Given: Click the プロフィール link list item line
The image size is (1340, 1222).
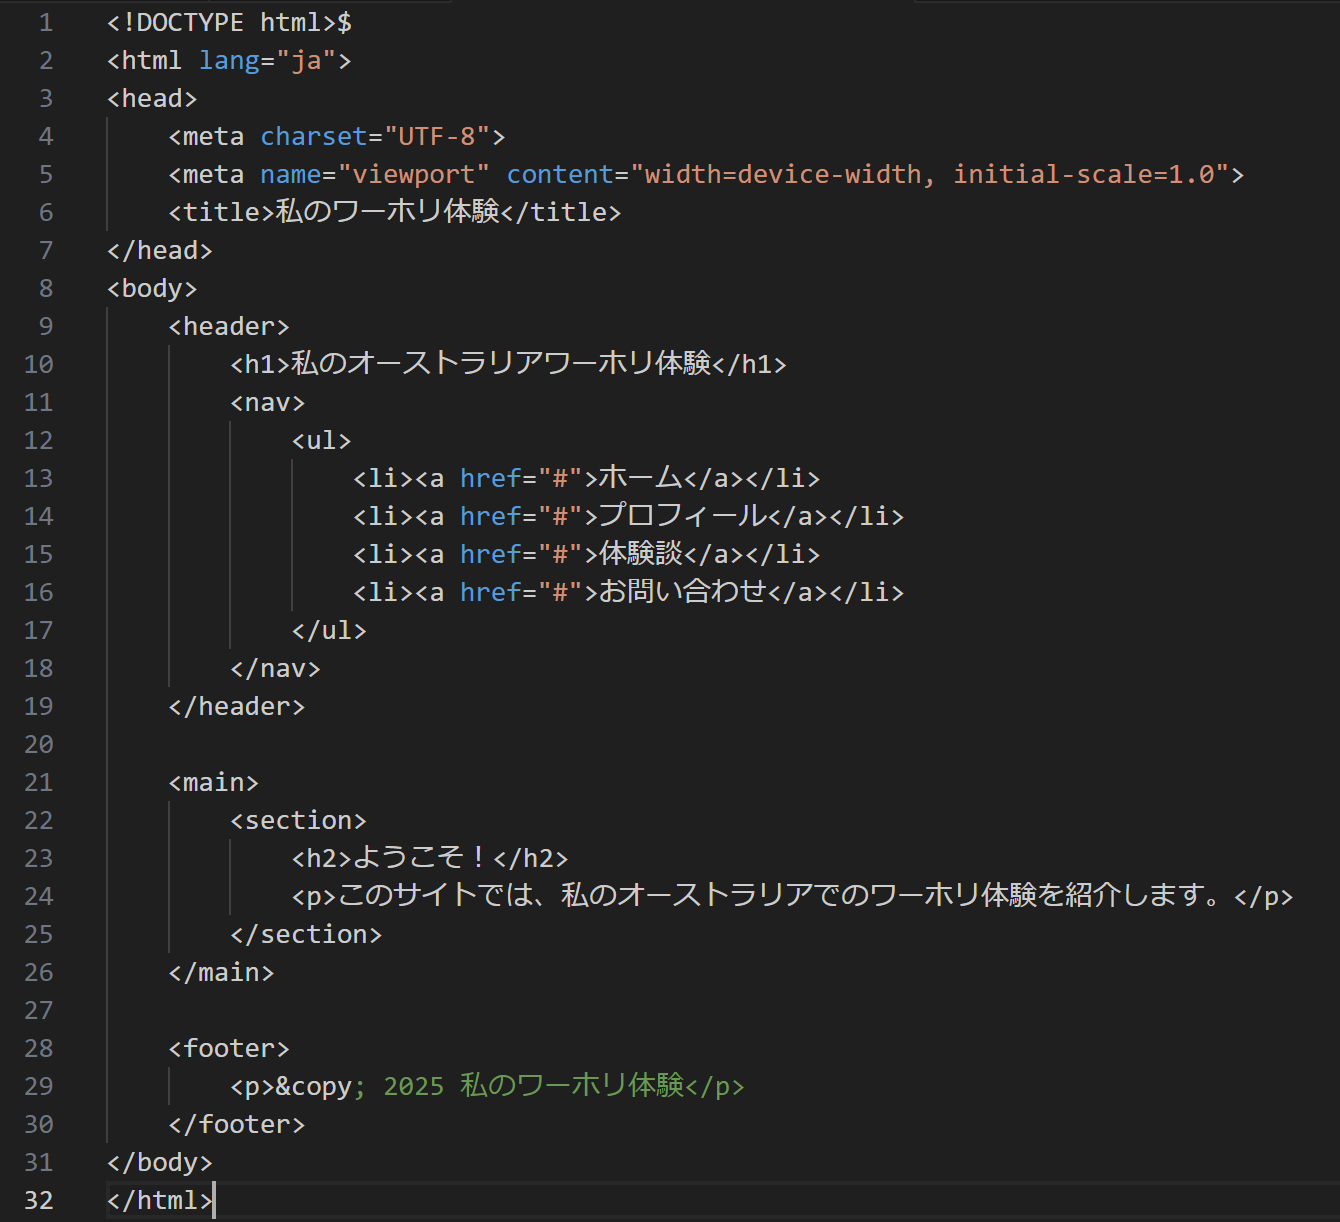Looking at the screenshot, I should (629, 516).
